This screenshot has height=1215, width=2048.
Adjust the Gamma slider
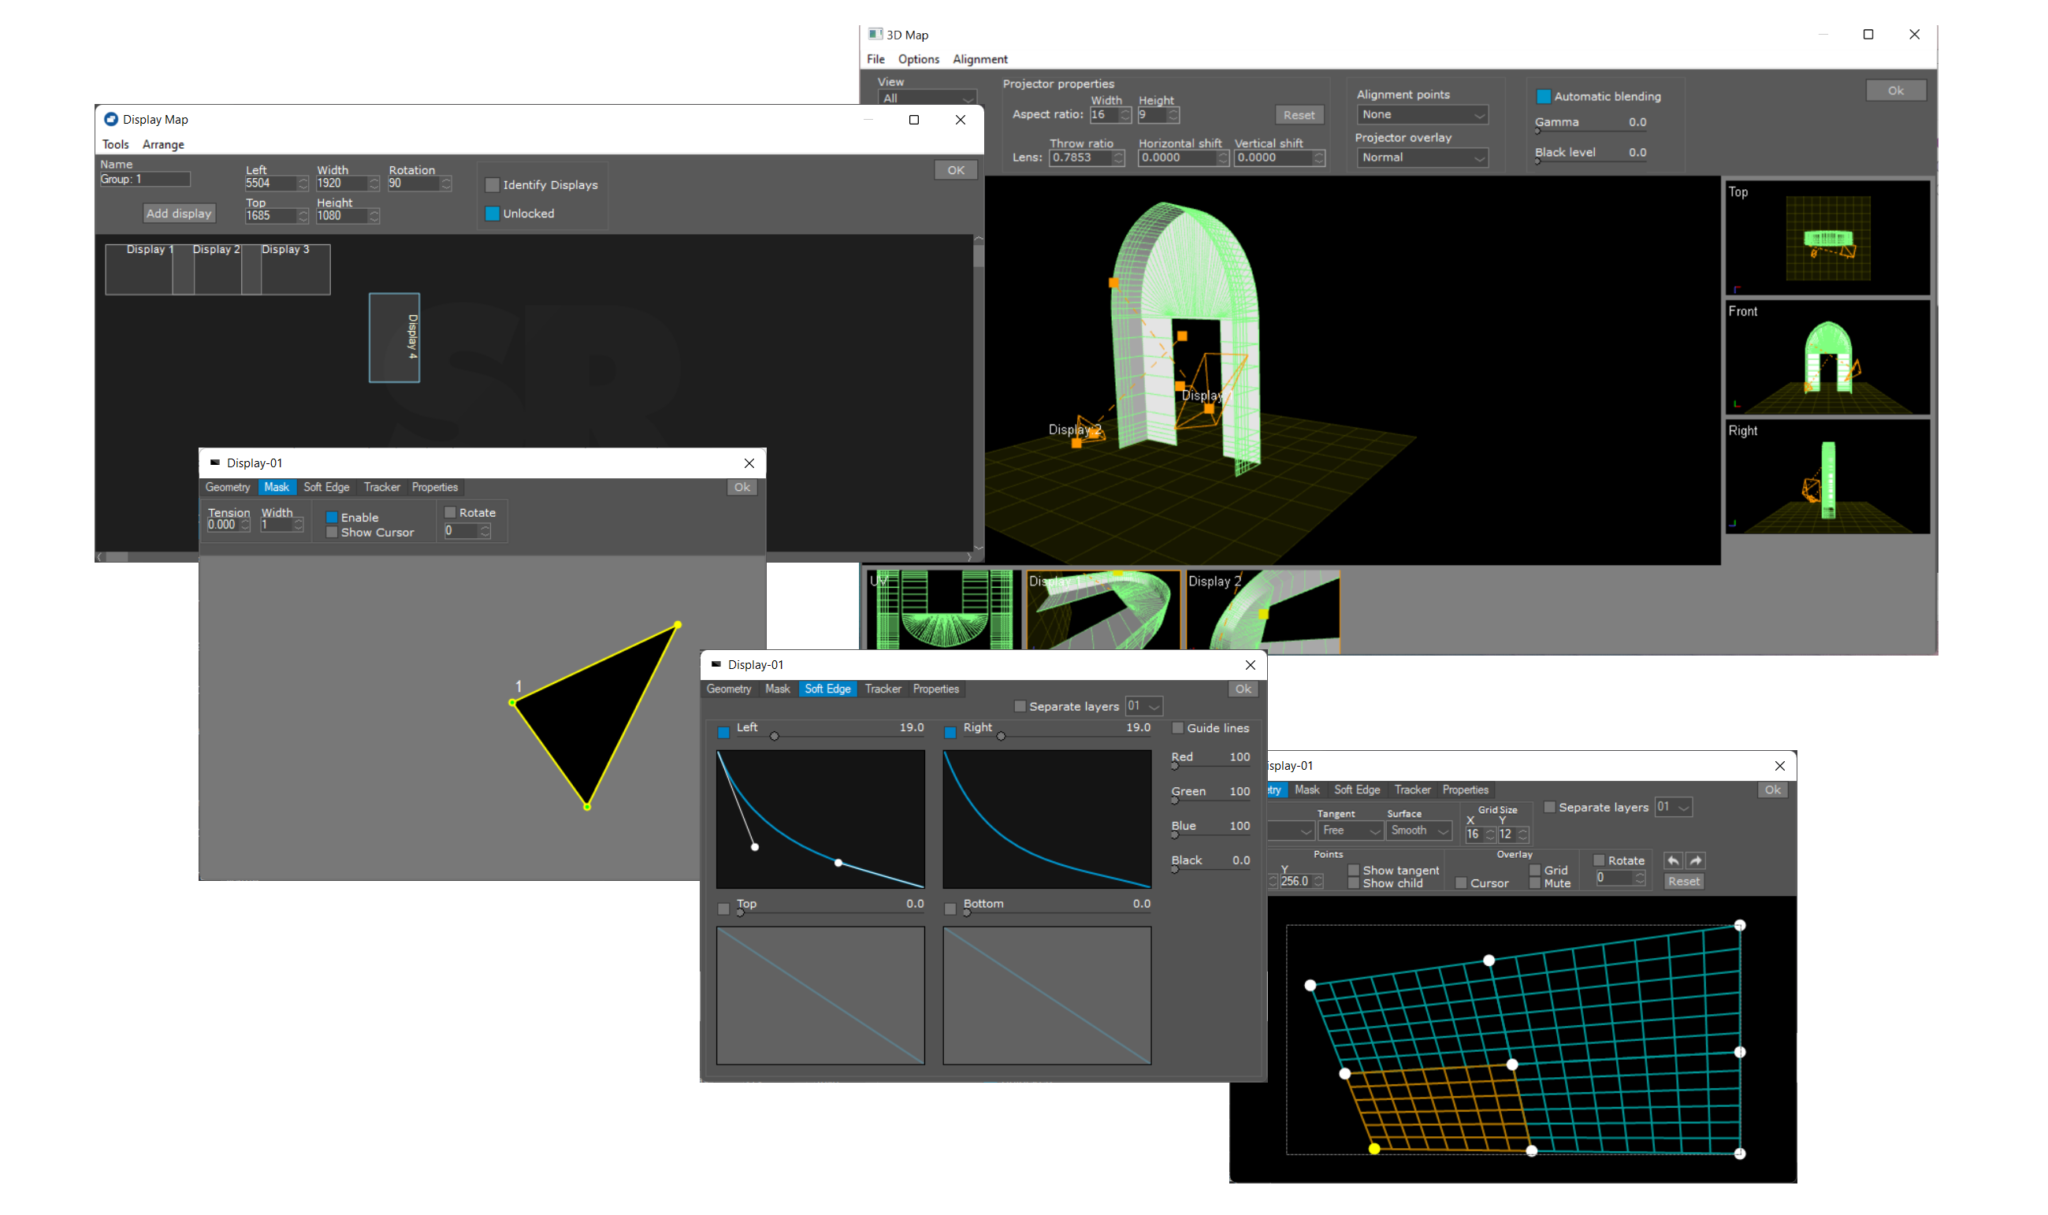[1540, 131]
